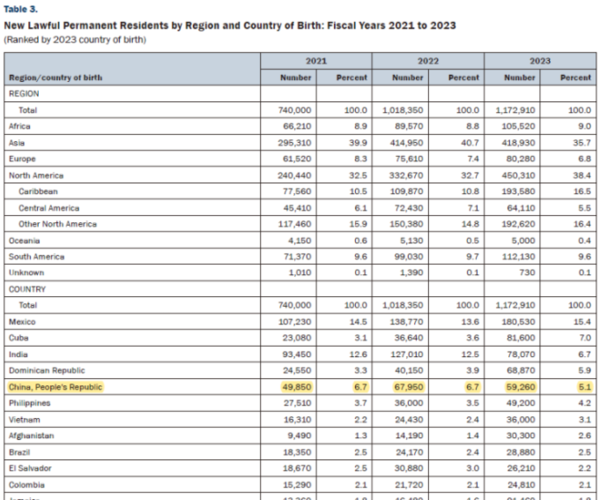Select the Total 2023 number under REGION
The image size is (600, 500).
coord(515,110)
